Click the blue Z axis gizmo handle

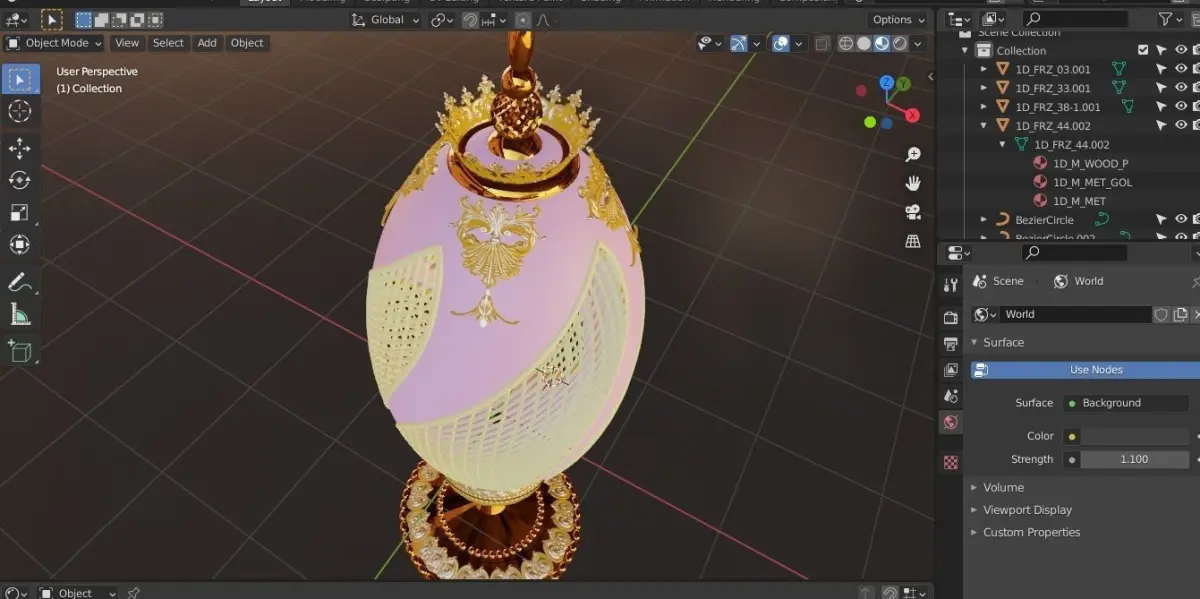coord(886,82)
